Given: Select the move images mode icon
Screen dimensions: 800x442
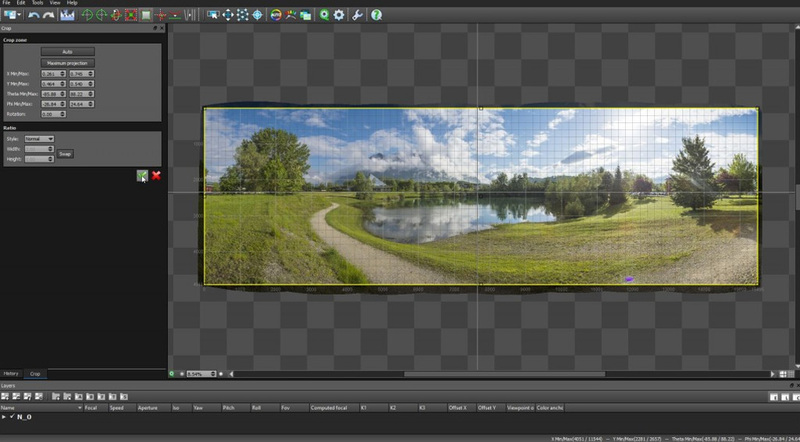Looking at the screenshot, I should [213, 15].
